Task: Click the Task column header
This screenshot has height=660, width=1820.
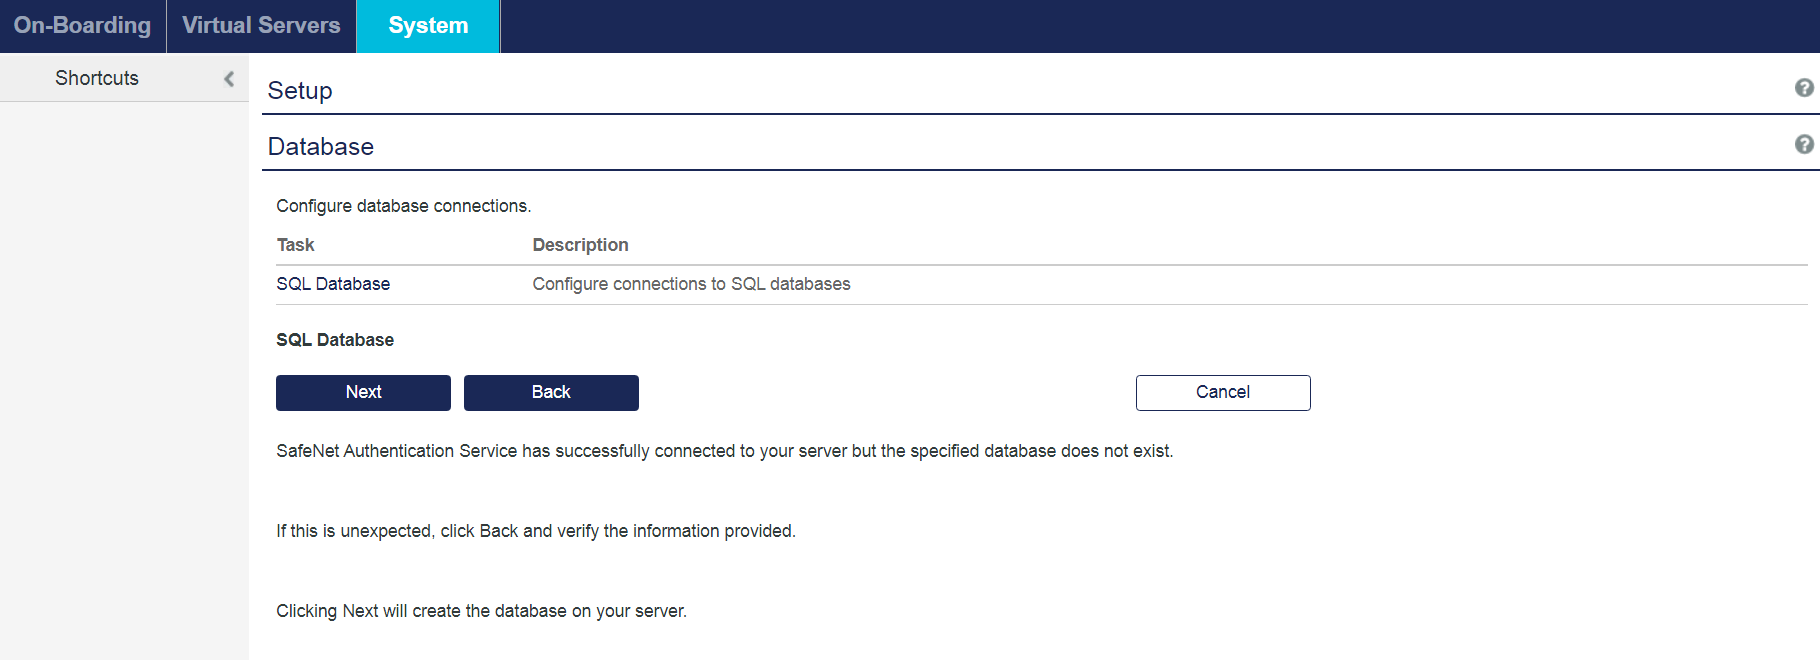Action: 295,245
